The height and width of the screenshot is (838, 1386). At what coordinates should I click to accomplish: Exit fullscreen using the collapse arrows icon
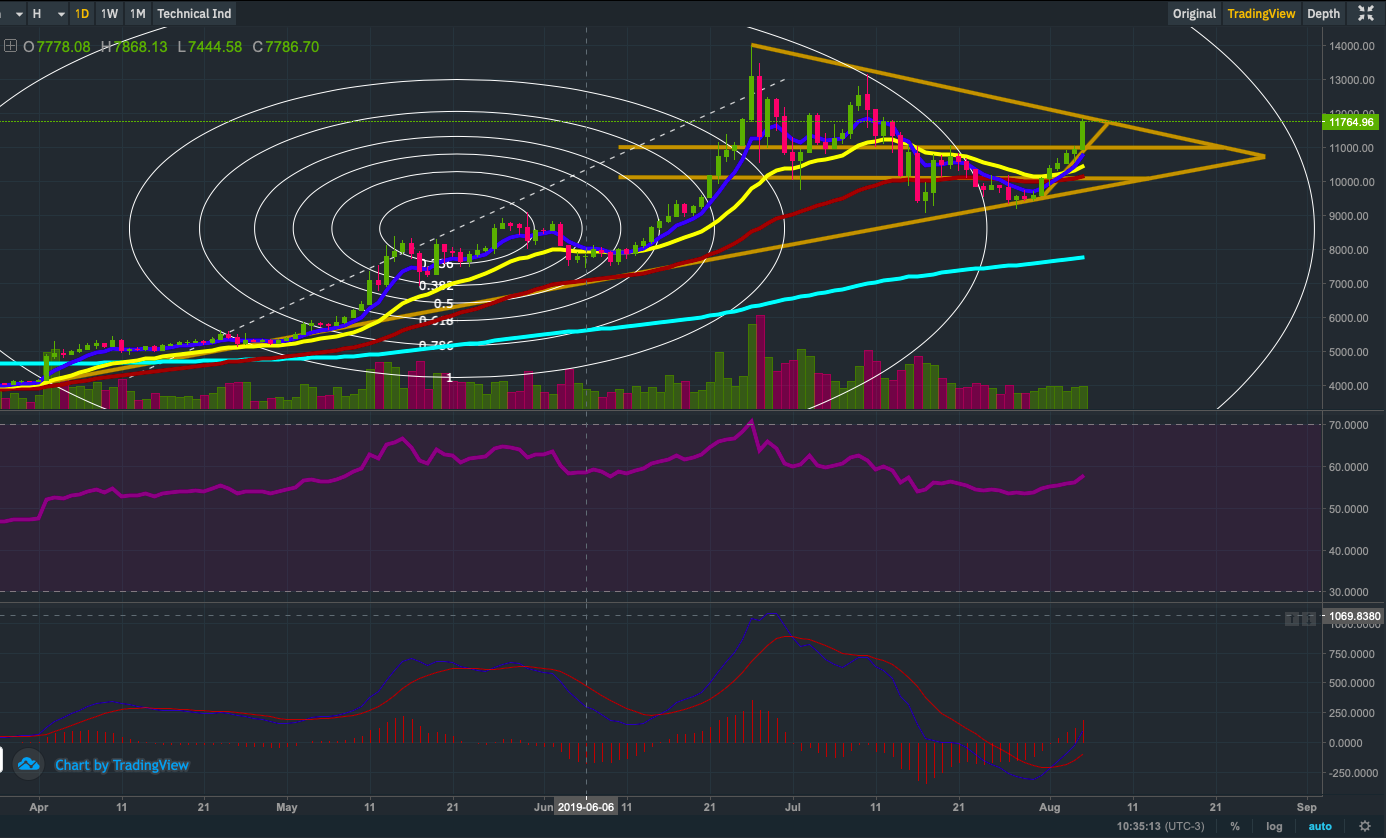click(x=1365, y=13)
